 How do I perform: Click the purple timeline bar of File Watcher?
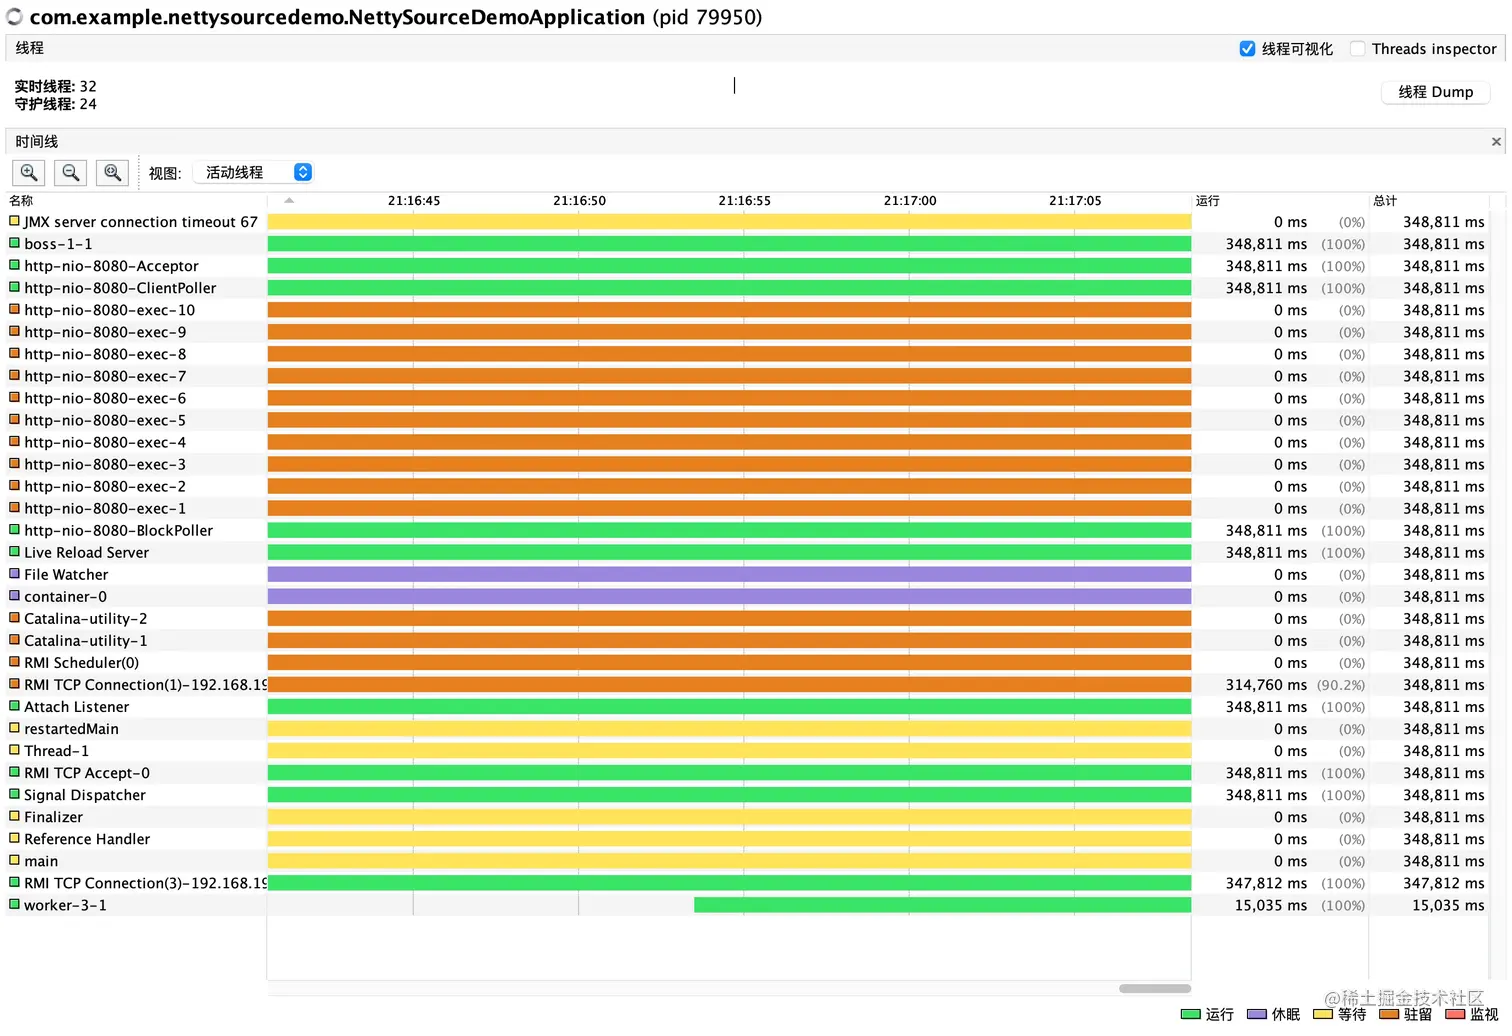729,574
